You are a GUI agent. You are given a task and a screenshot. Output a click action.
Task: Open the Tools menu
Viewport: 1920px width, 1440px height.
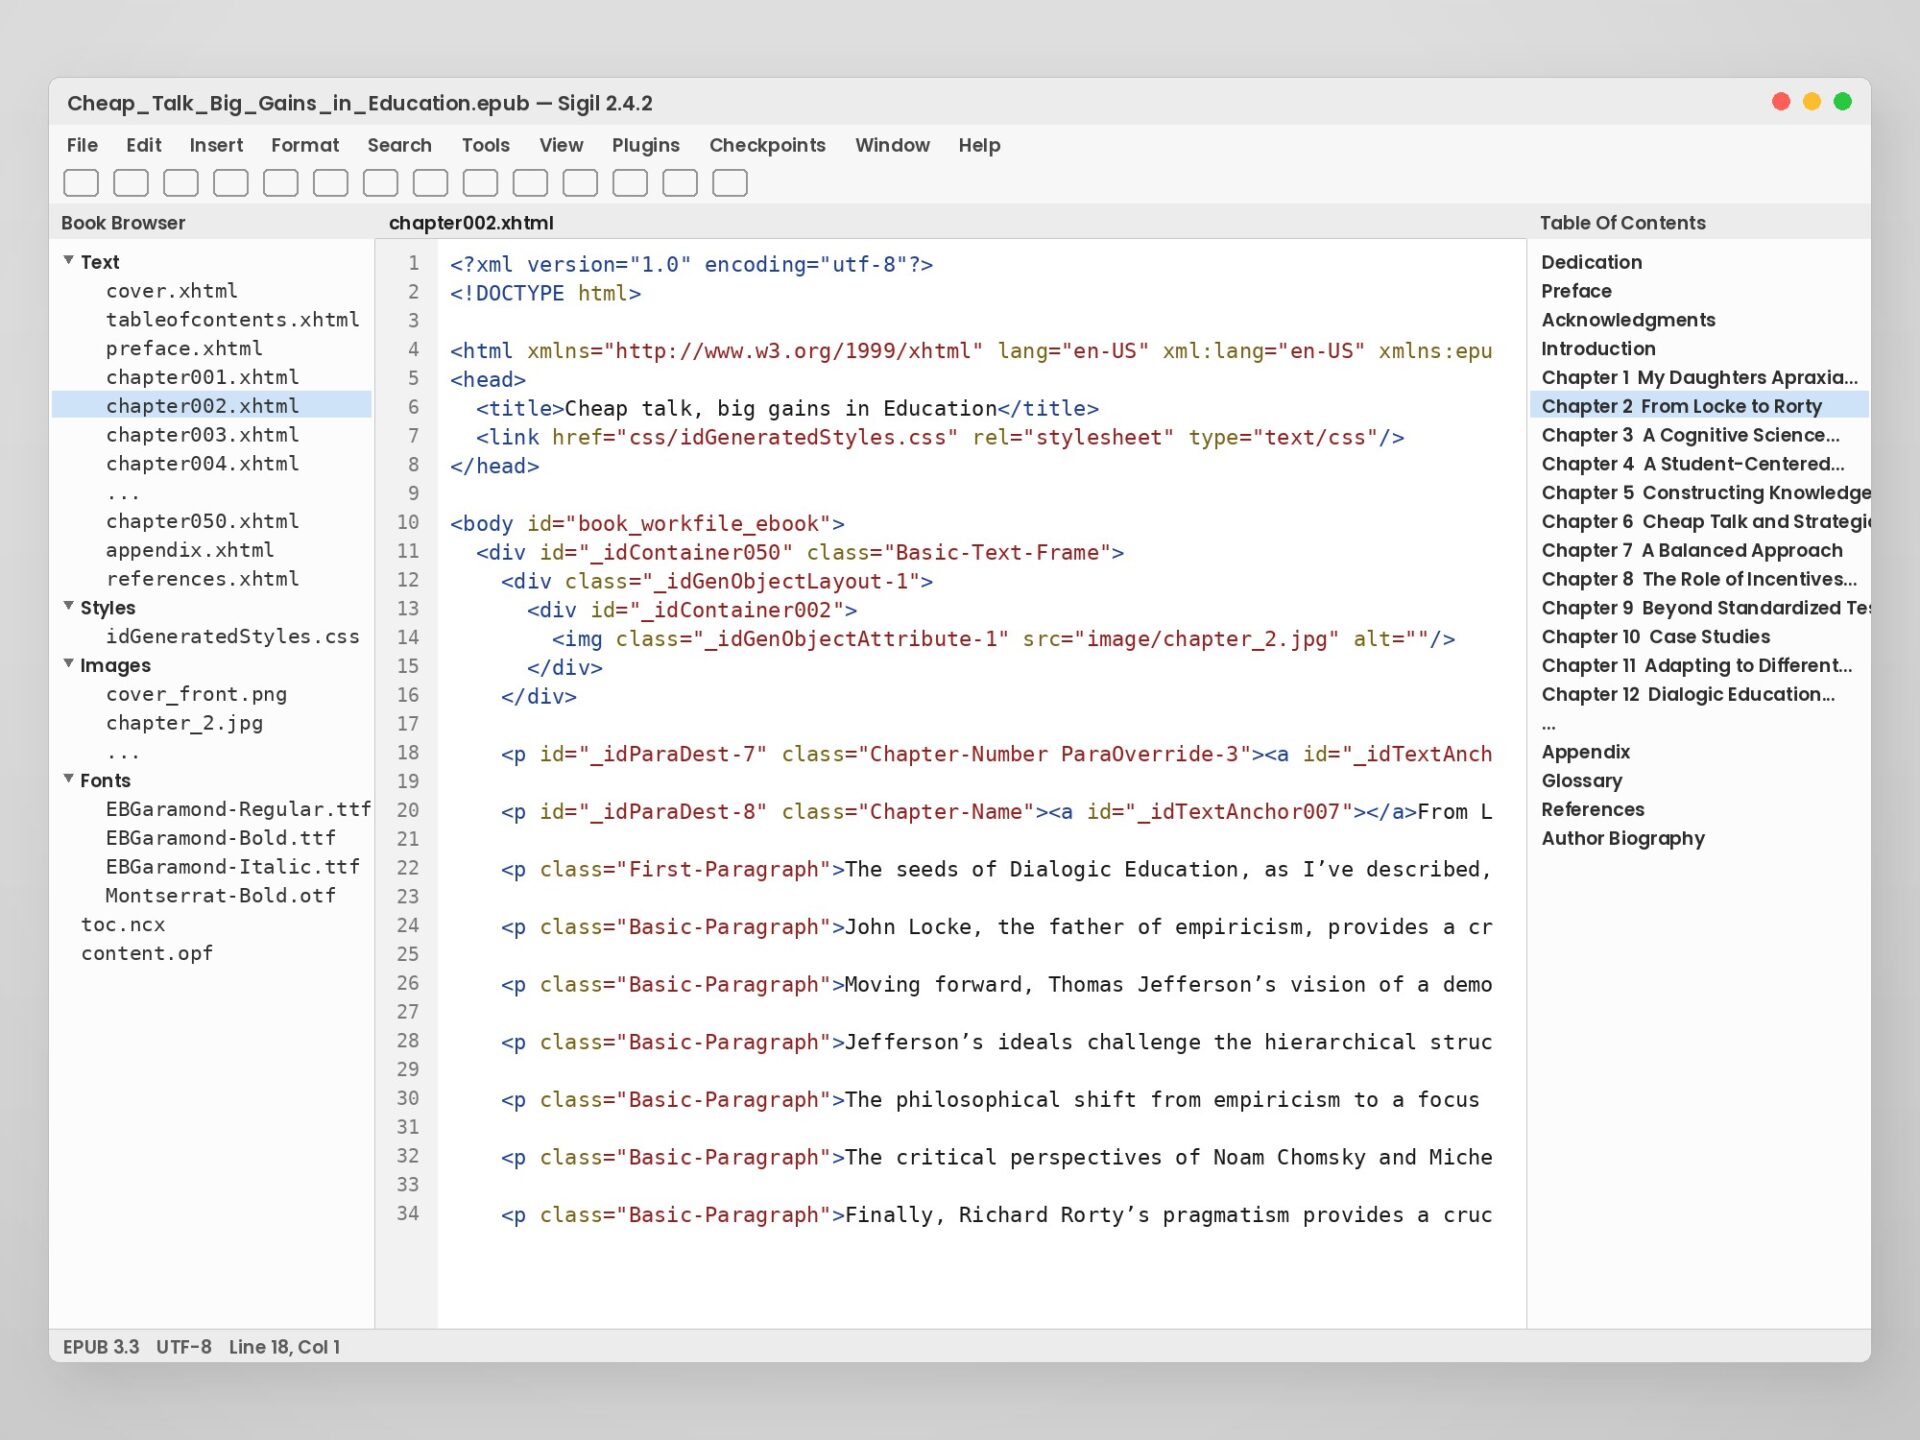click(x=485, y=145)
